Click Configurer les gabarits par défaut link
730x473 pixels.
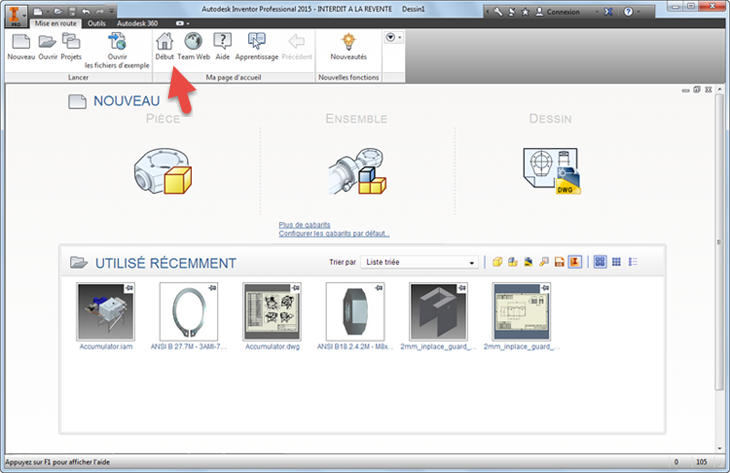(x=334, y=233)
